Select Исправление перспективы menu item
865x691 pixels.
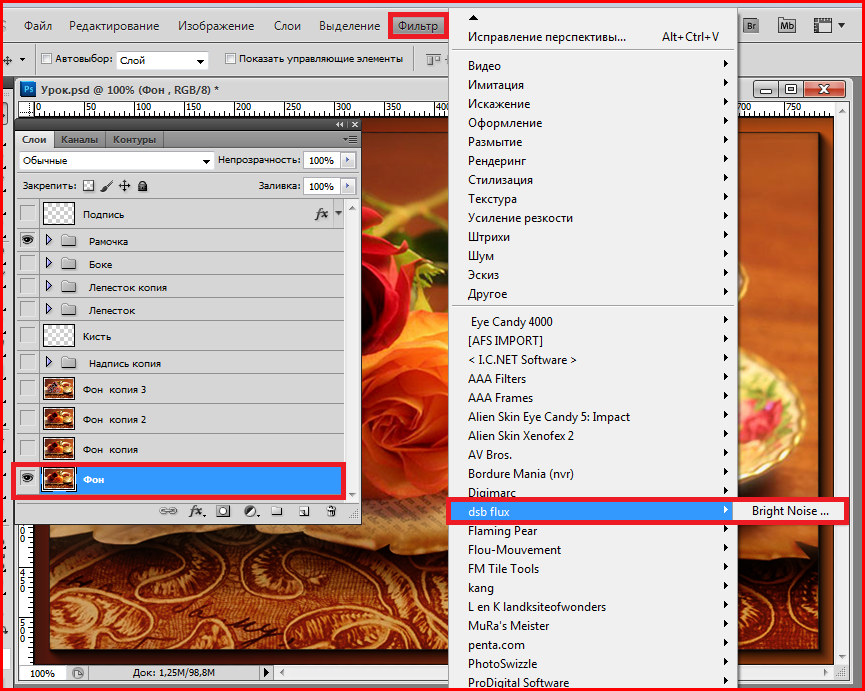click(x=594, y=37)
